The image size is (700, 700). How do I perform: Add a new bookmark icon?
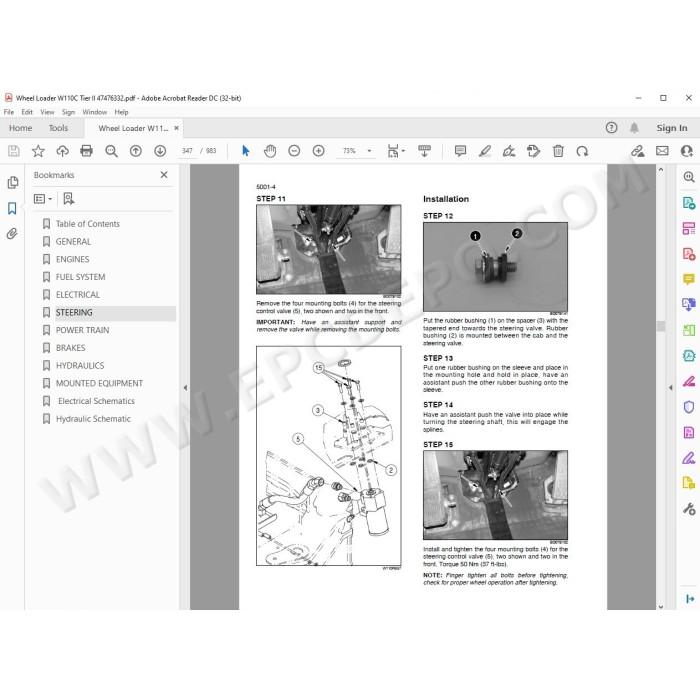tap(68, 199)
